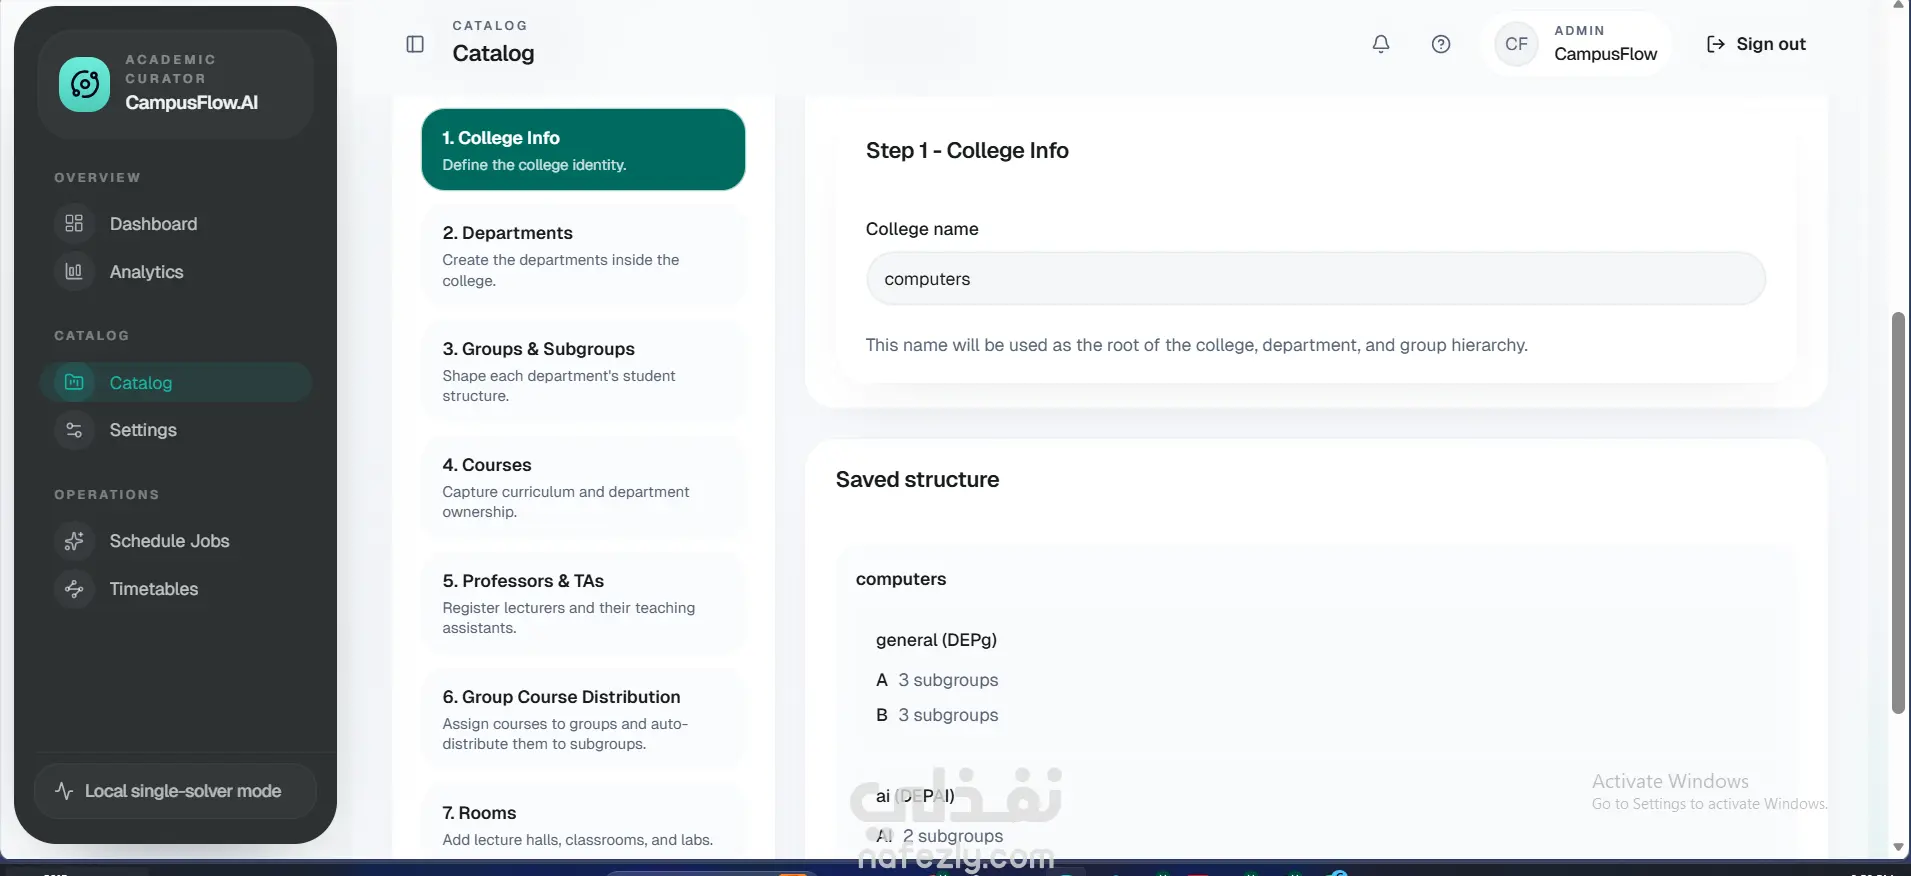Go to step 4. Courses

[x=584, y=487]
